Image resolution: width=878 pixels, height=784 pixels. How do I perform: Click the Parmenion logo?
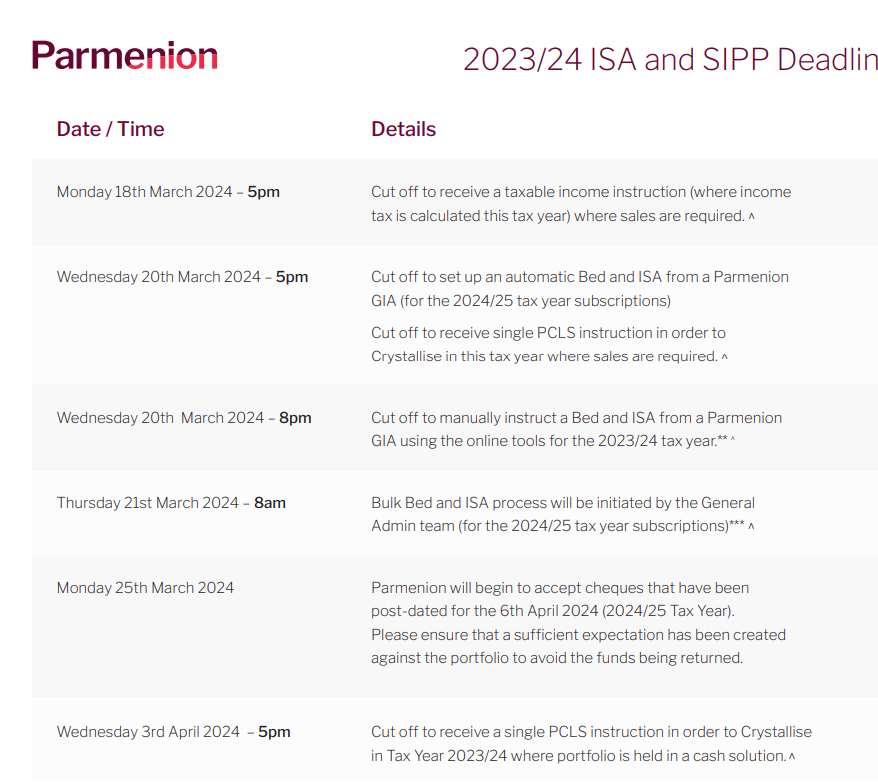pos(124,55)
